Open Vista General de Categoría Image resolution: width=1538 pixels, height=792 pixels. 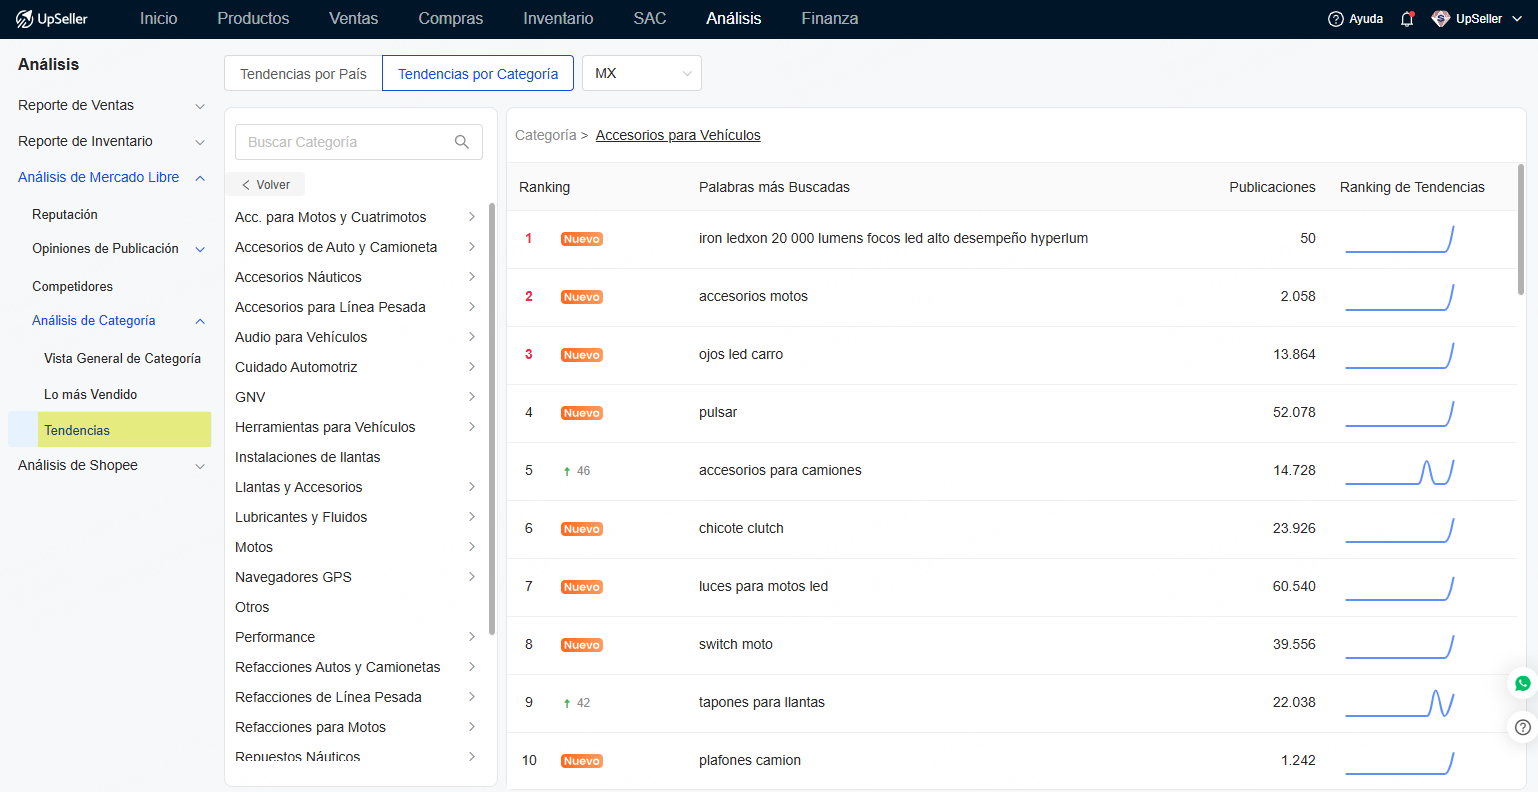click(x=122, y=359)
